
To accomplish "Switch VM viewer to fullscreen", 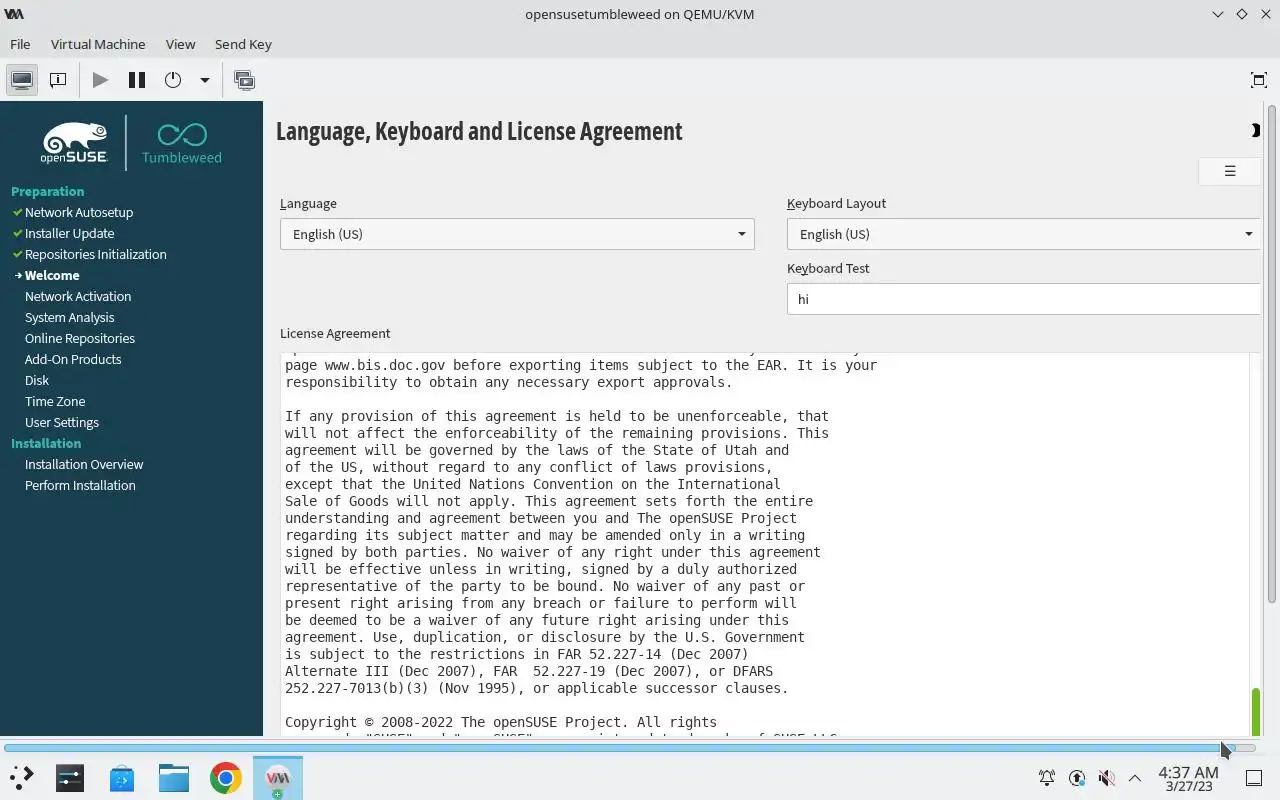I will [1259, 80].
